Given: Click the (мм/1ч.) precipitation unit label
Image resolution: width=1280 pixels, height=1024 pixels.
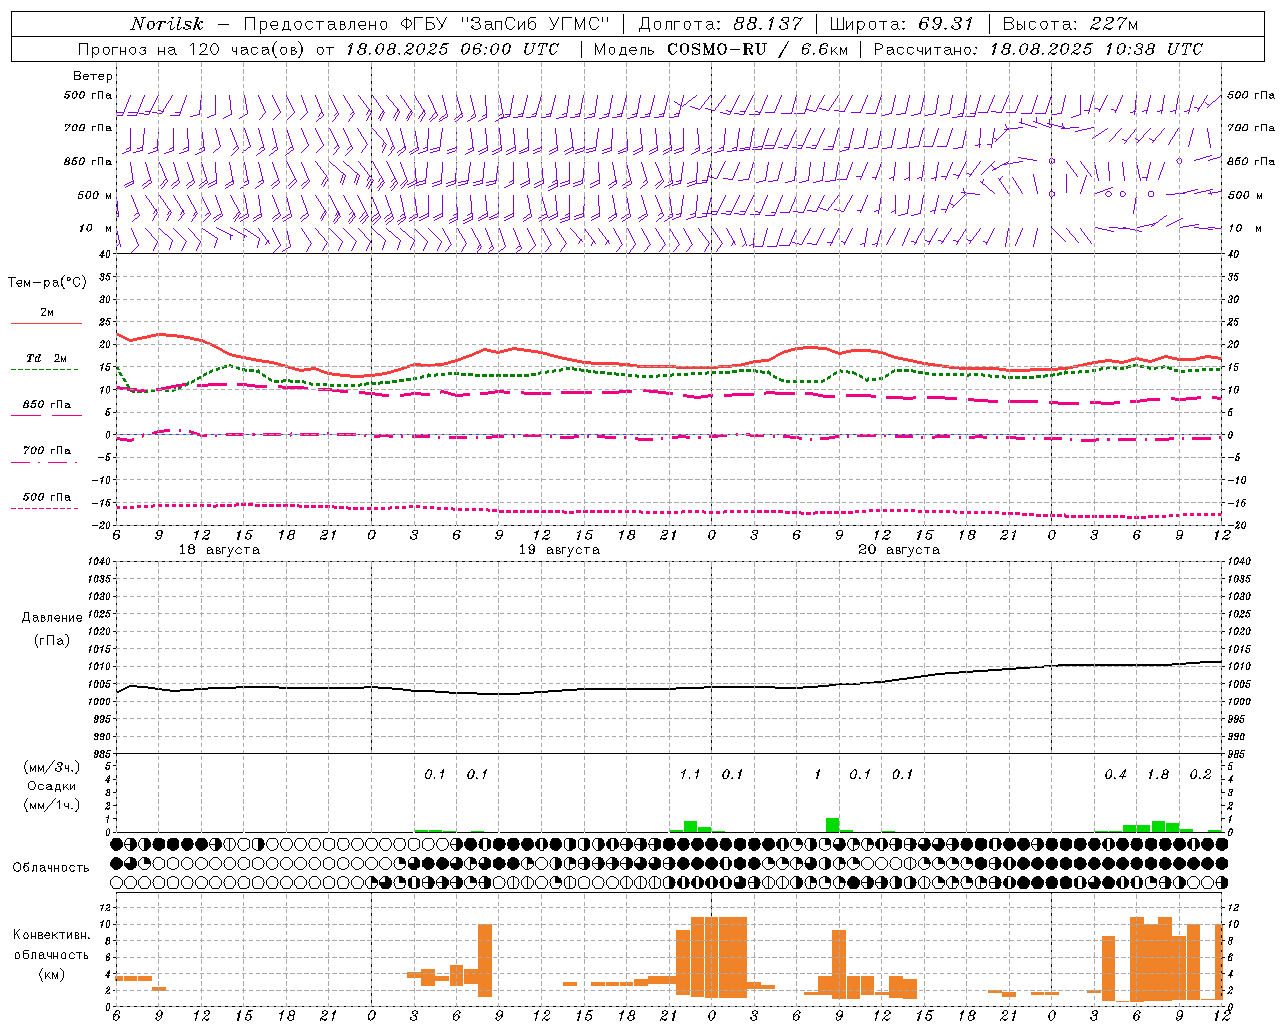Looking at the screenshot, I should [x=52, y=805].
